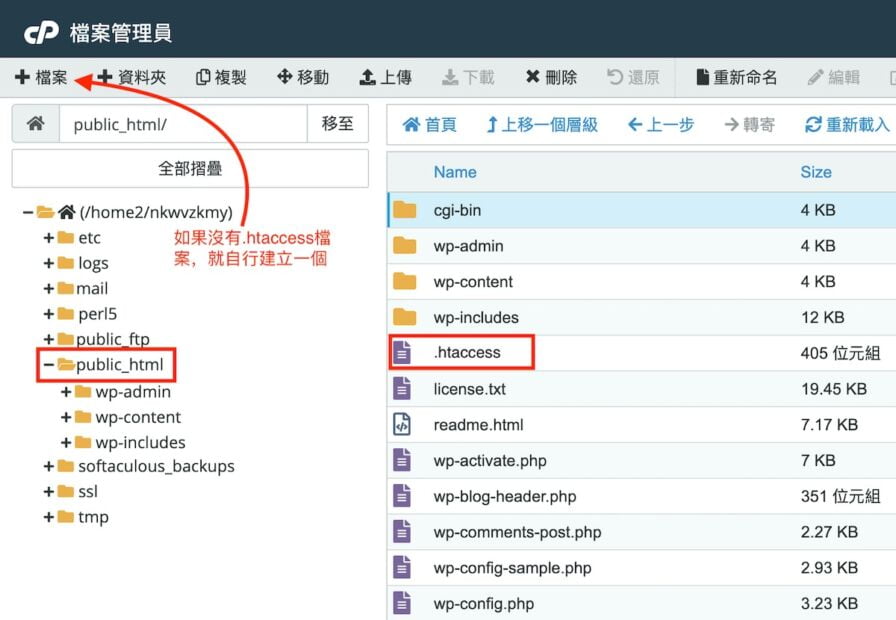
Task: Click the 全部摺疊 collapse all button
Action: pyautogui.click(x=189, y=169)
